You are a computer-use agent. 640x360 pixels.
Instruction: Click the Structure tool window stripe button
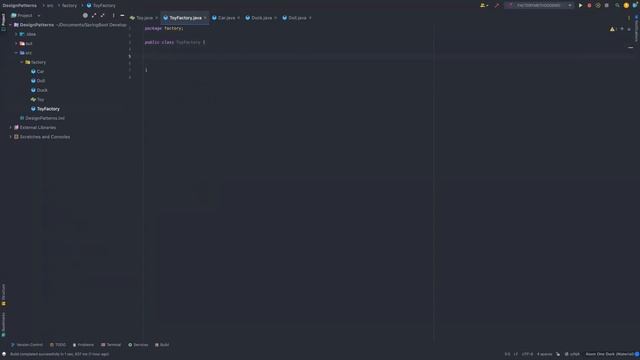[x=3, y=295]
